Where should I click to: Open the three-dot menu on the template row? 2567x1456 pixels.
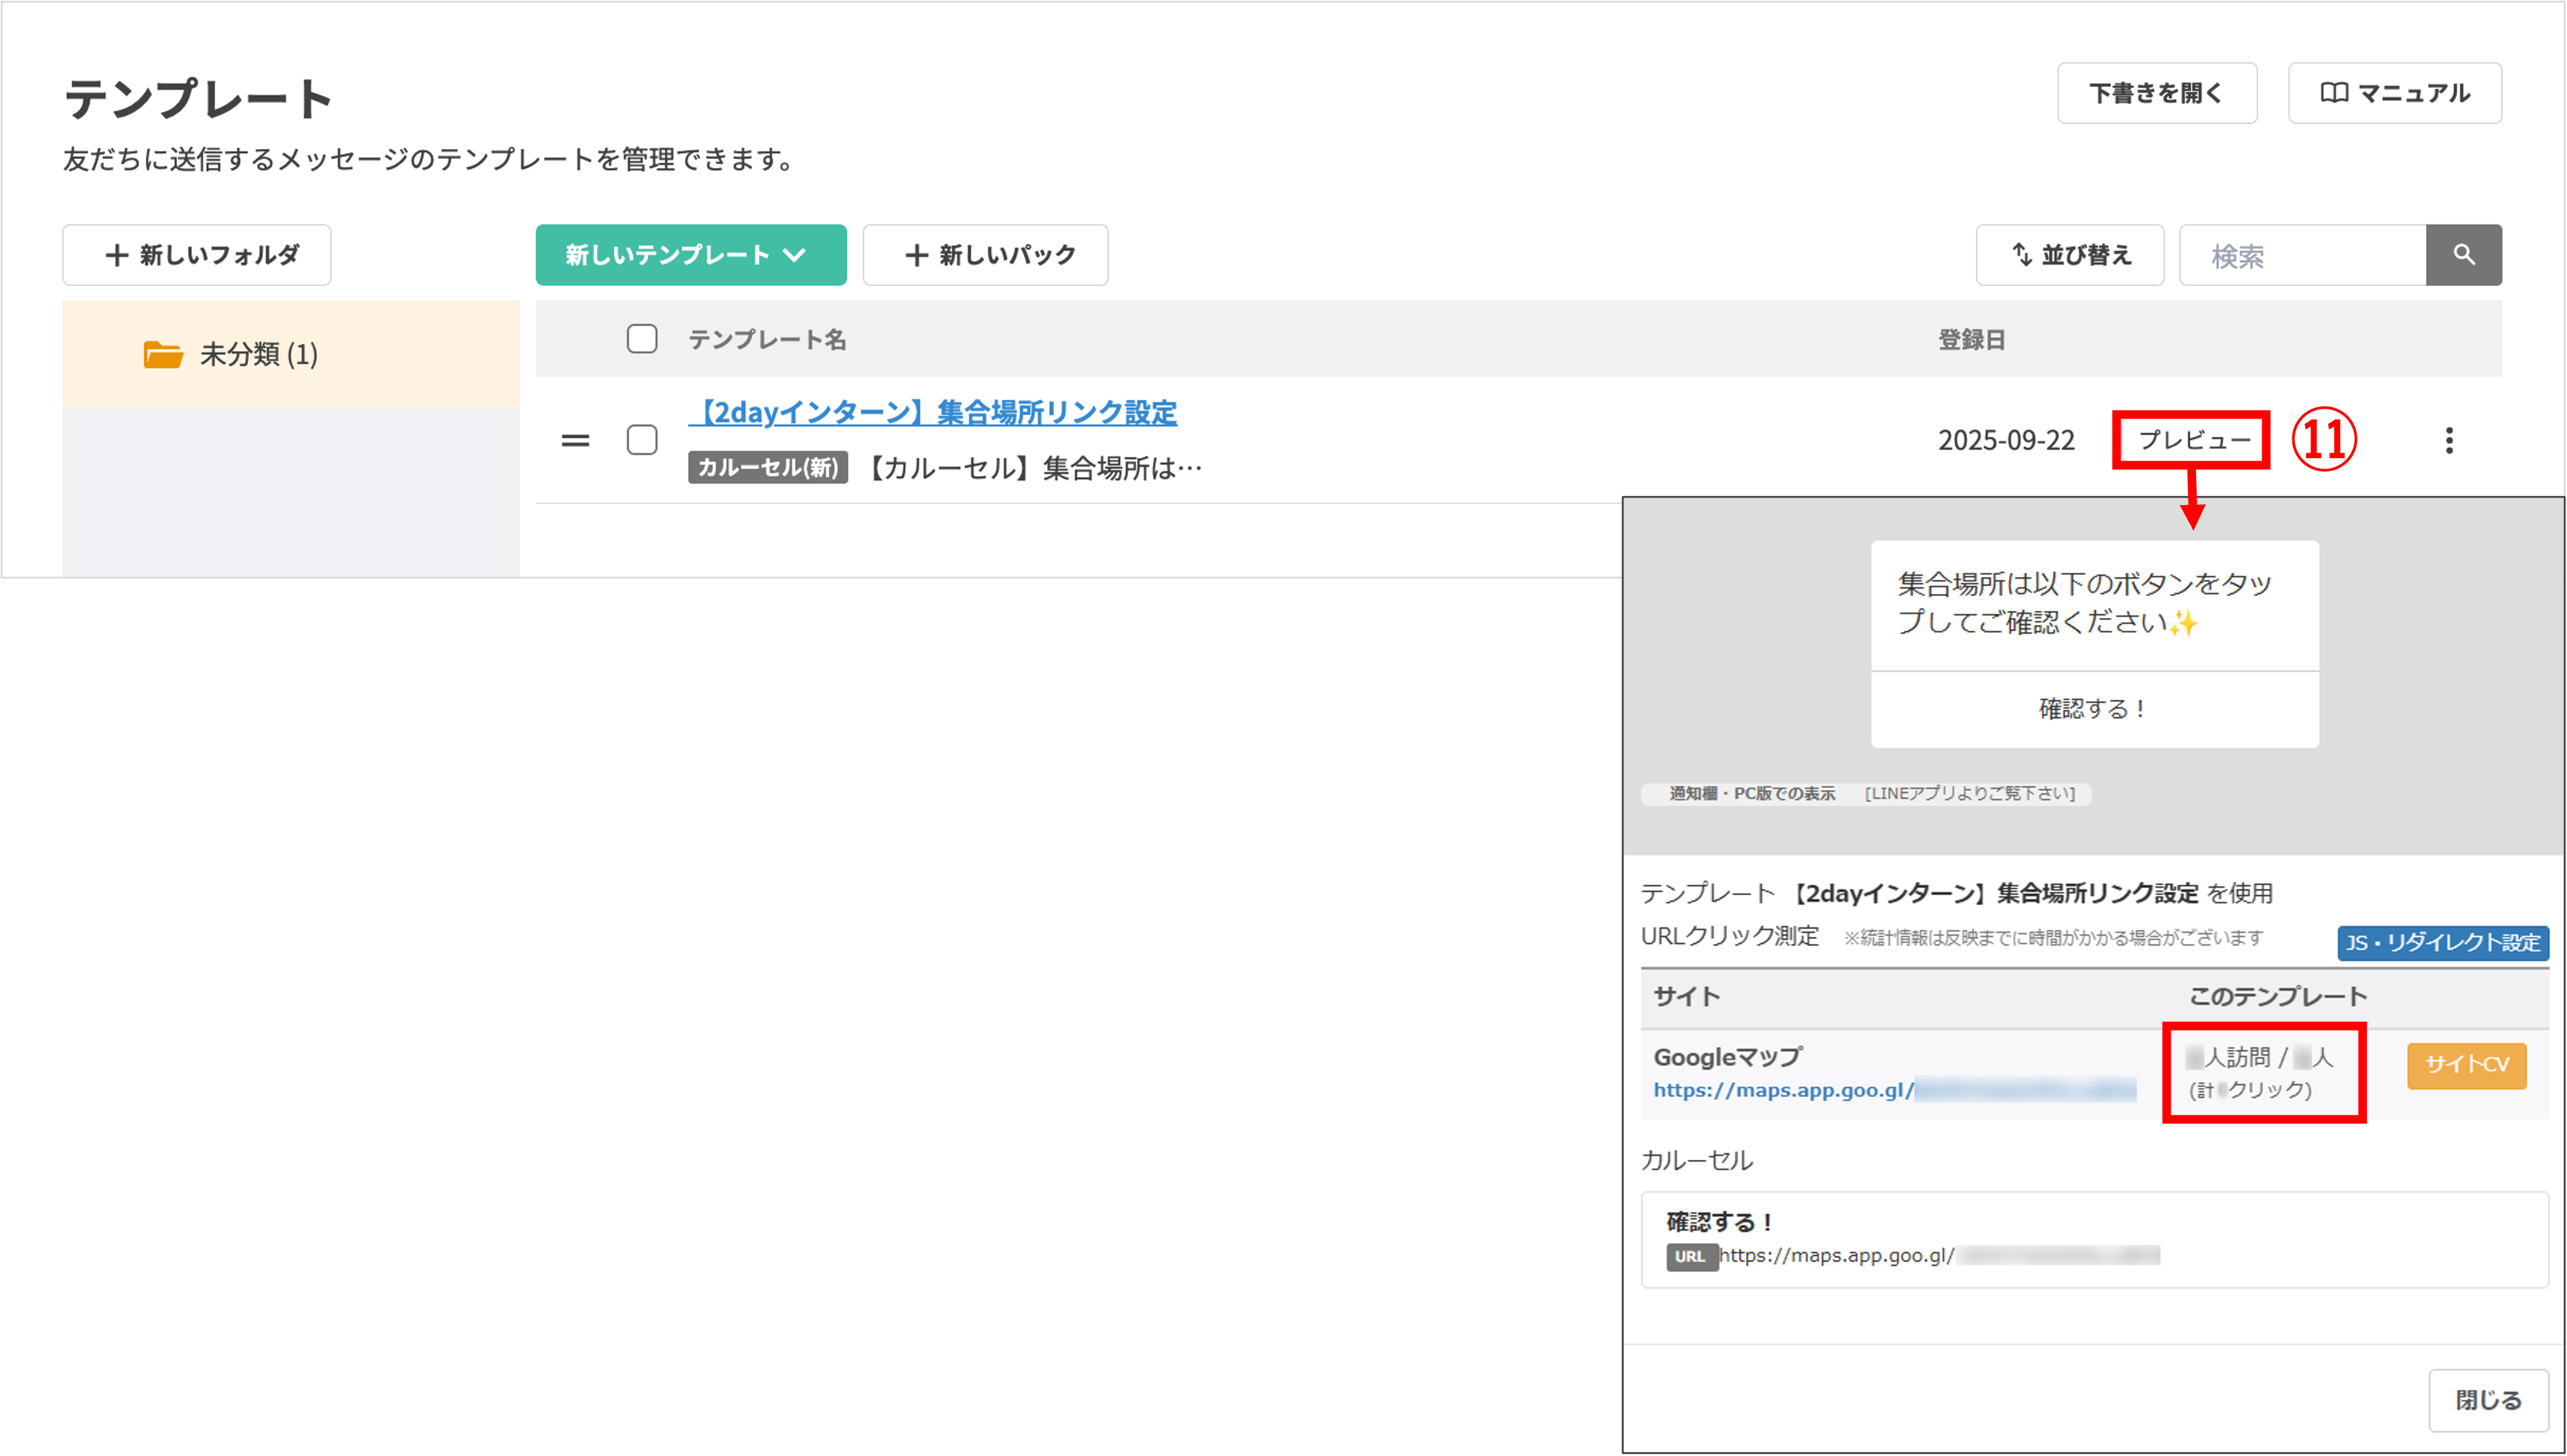[x=2449, y=440]
